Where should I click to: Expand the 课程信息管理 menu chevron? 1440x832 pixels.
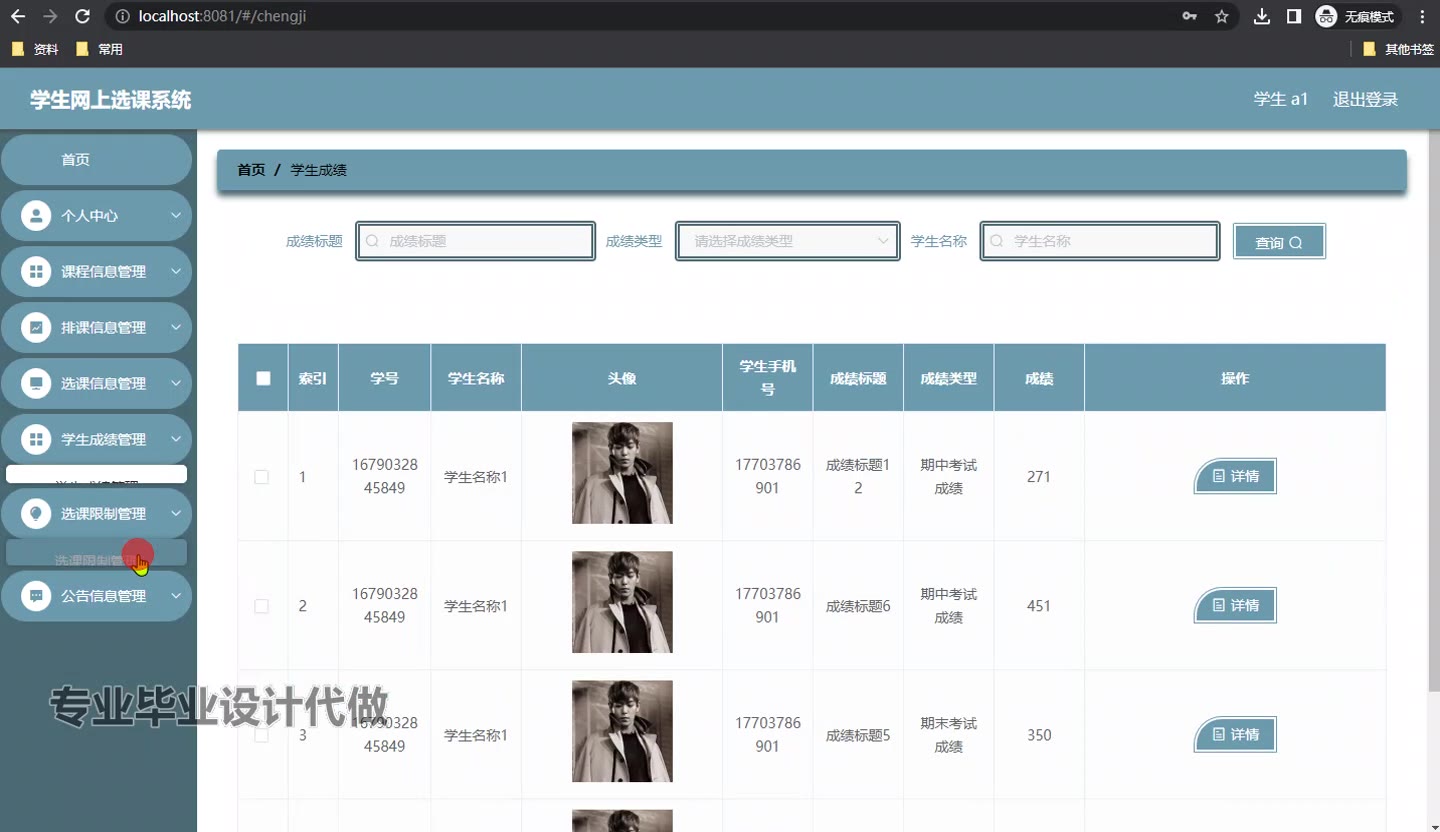(175, 271)
